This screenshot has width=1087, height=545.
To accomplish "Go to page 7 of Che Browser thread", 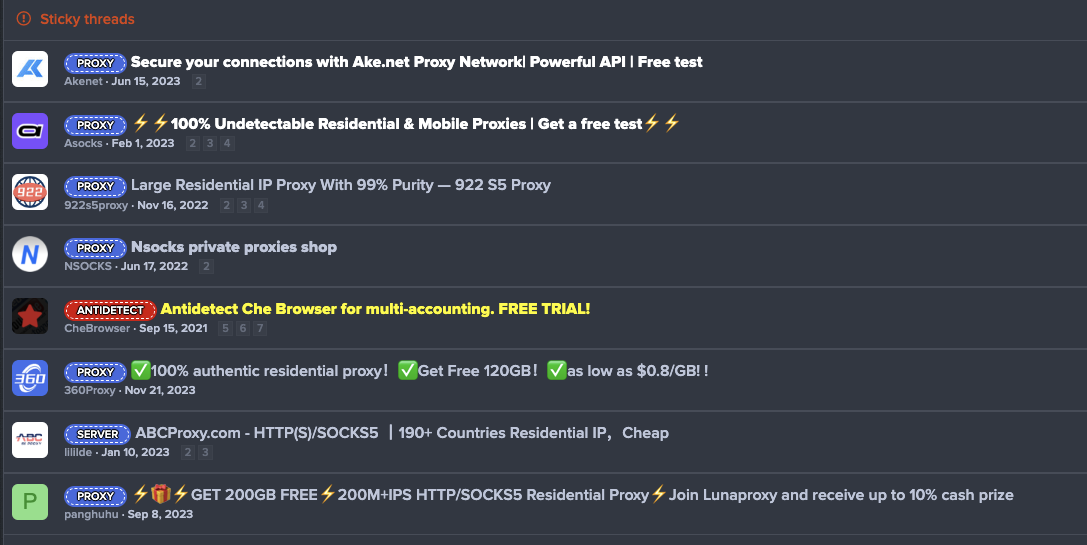I will [x=260, y=328].
